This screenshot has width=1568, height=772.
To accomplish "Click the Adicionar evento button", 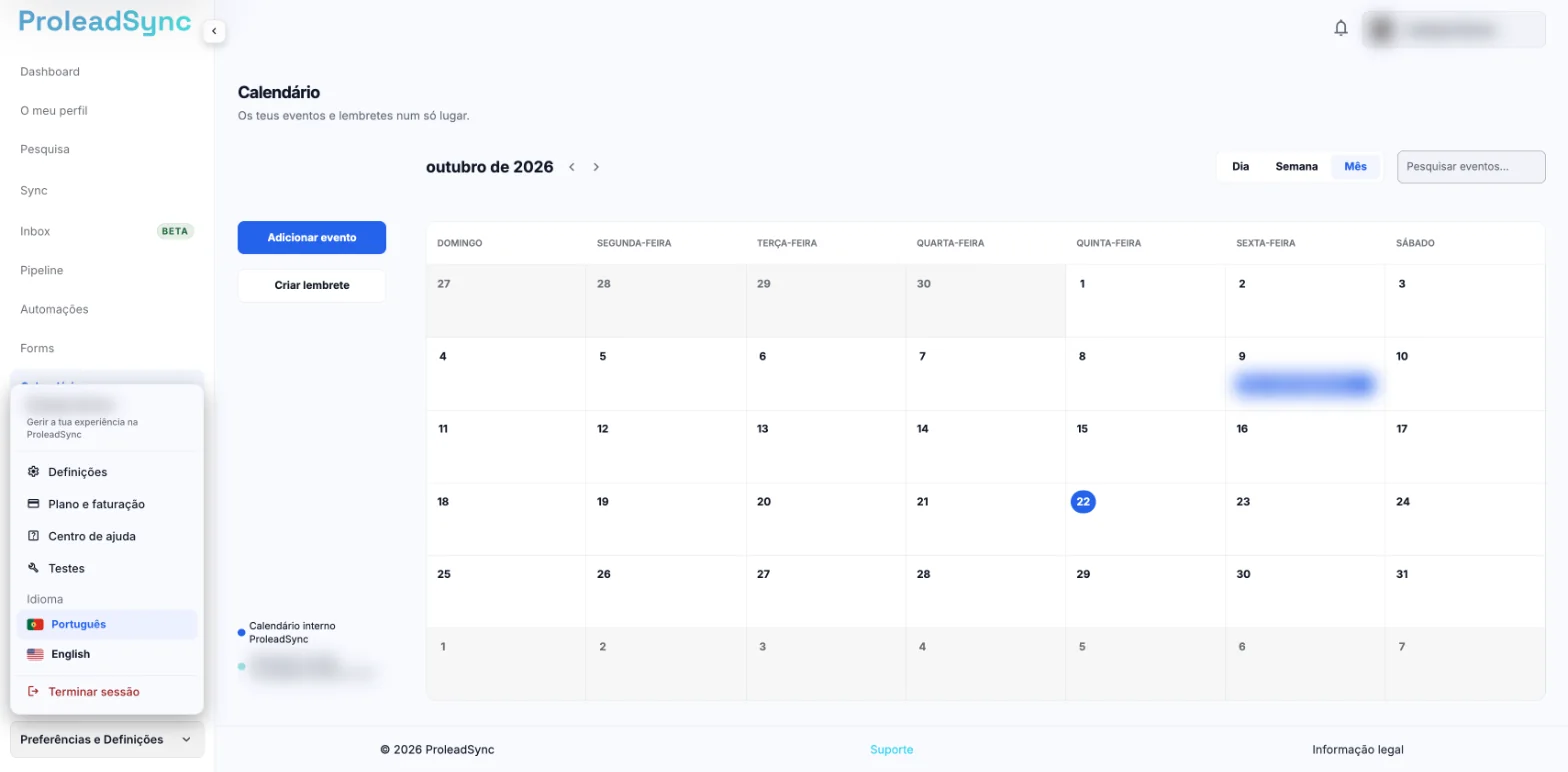I will (x=312, y=238).
